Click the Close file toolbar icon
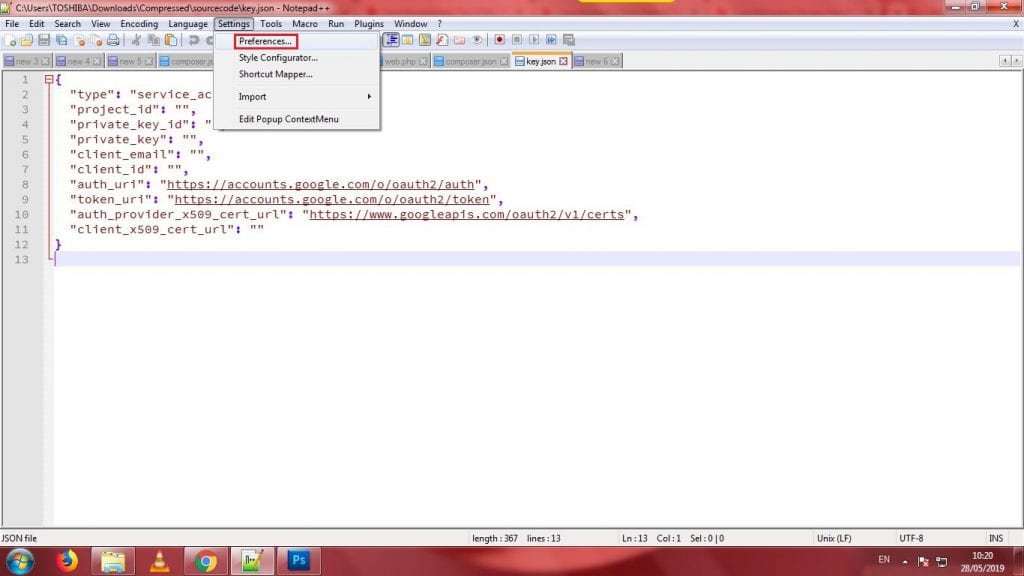Viewport: 1024px width, 576px height. pyautogui.click(x=79, y=40)
